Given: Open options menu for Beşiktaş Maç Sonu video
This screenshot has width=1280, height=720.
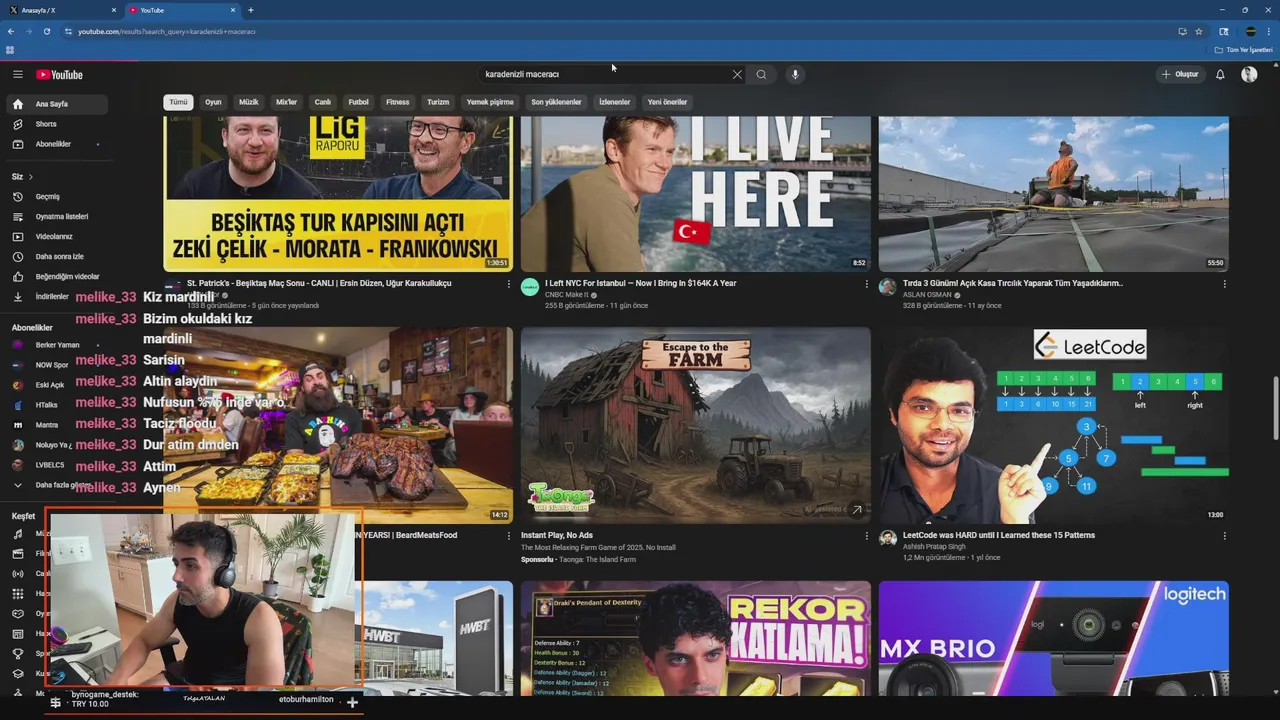Looking at the screenshot, I should [508, 284].
